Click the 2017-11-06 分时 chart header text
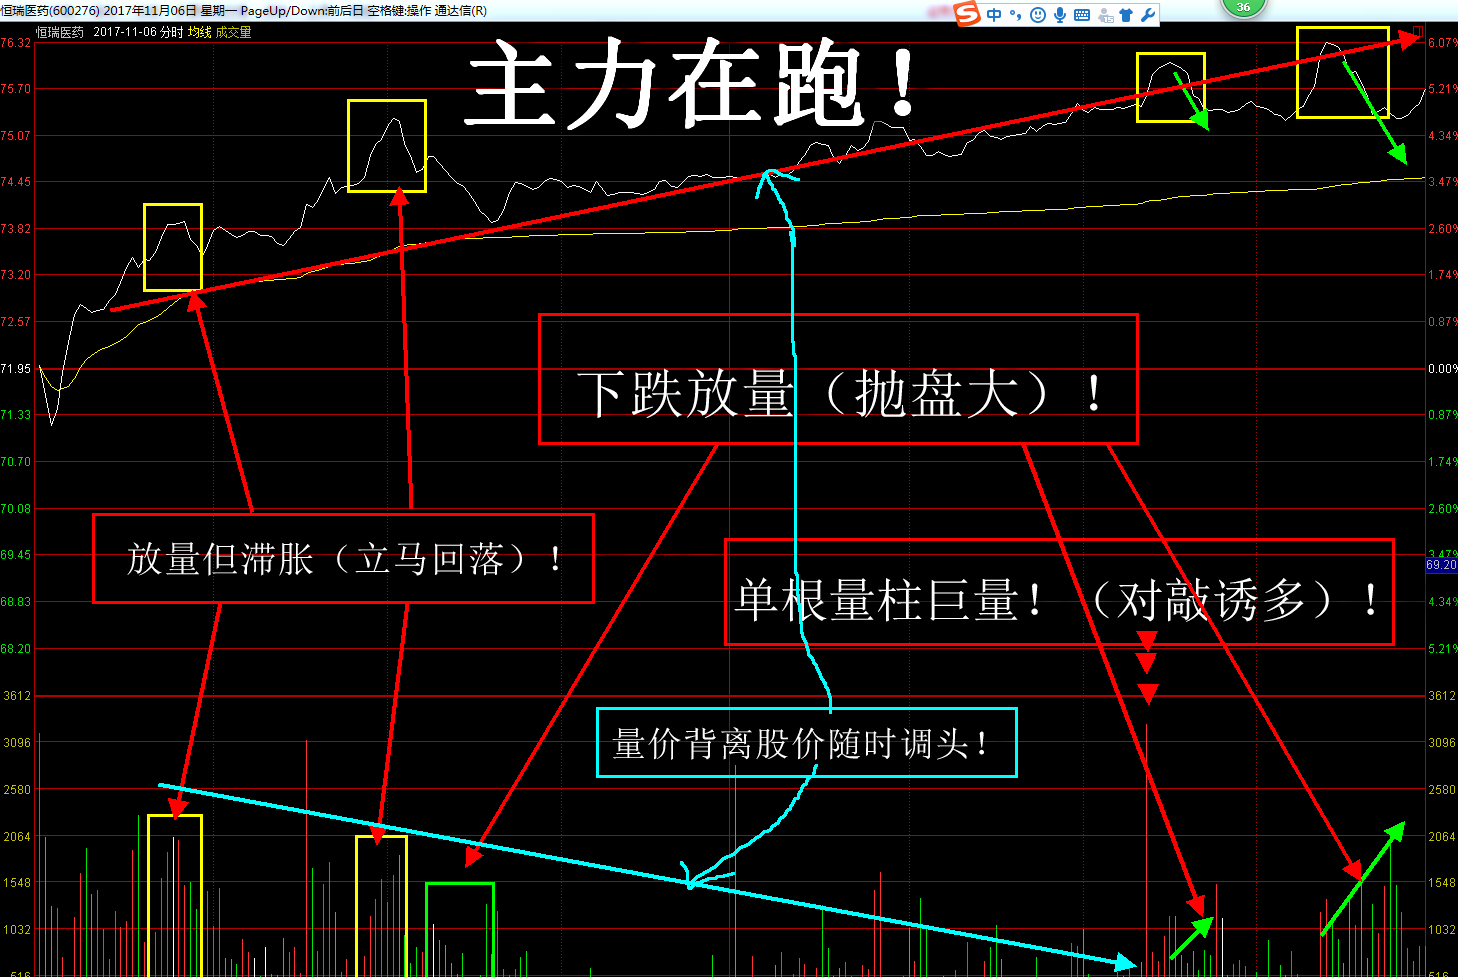This screenshot has height=977, width=1458. coord(139,32)
